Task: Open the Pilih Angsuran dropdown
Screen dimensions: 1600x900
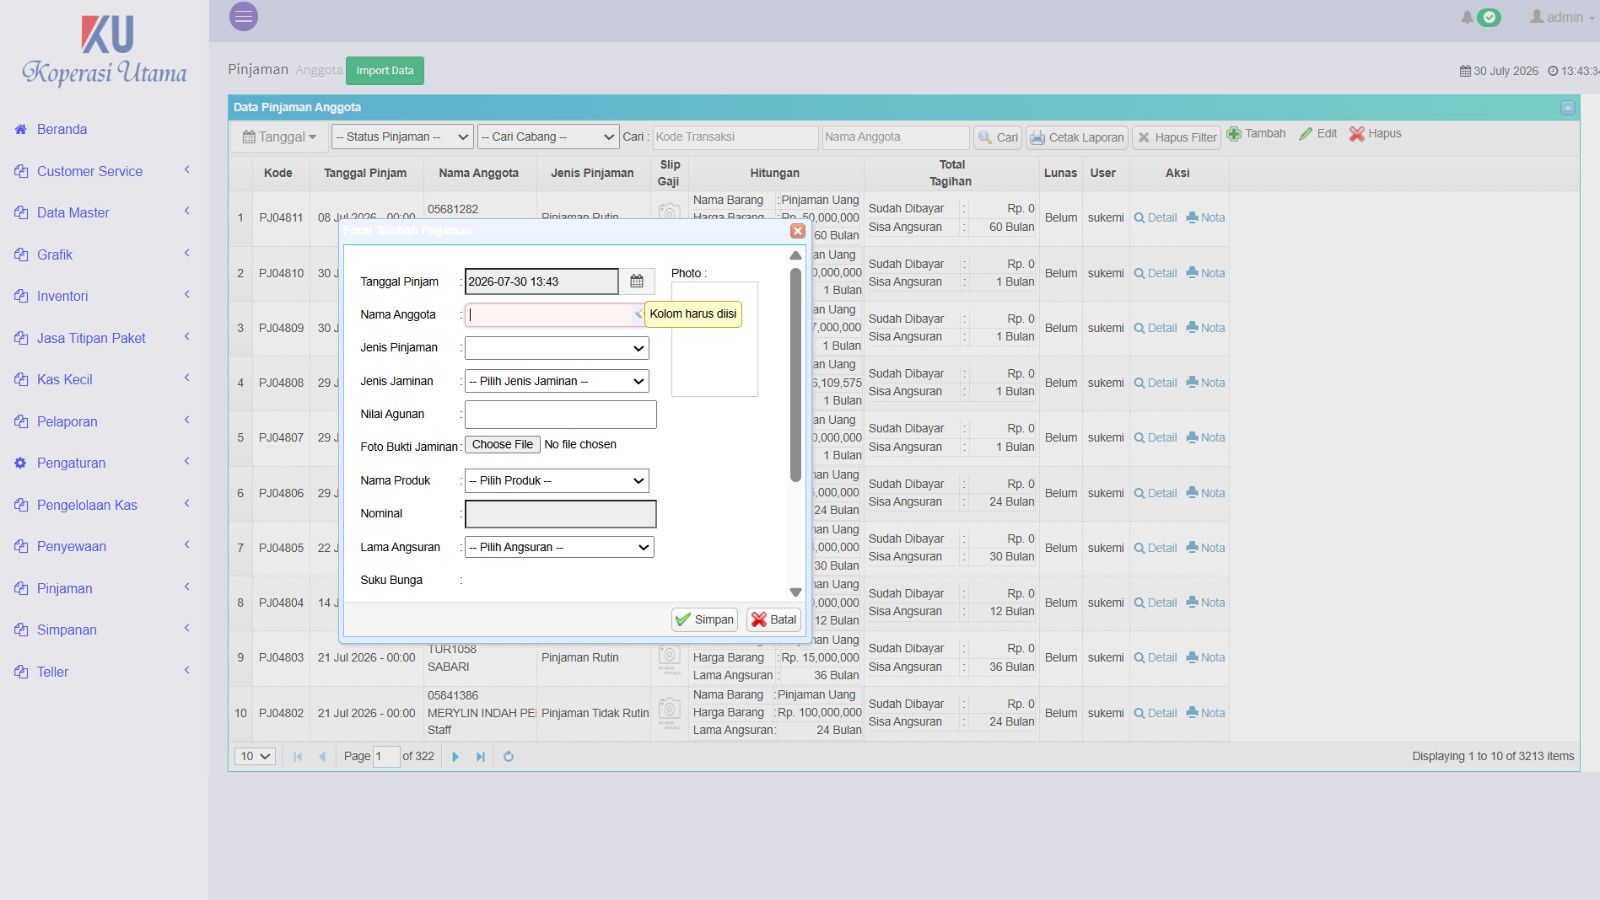Action: pyautogui.click(x=559, y=547)
